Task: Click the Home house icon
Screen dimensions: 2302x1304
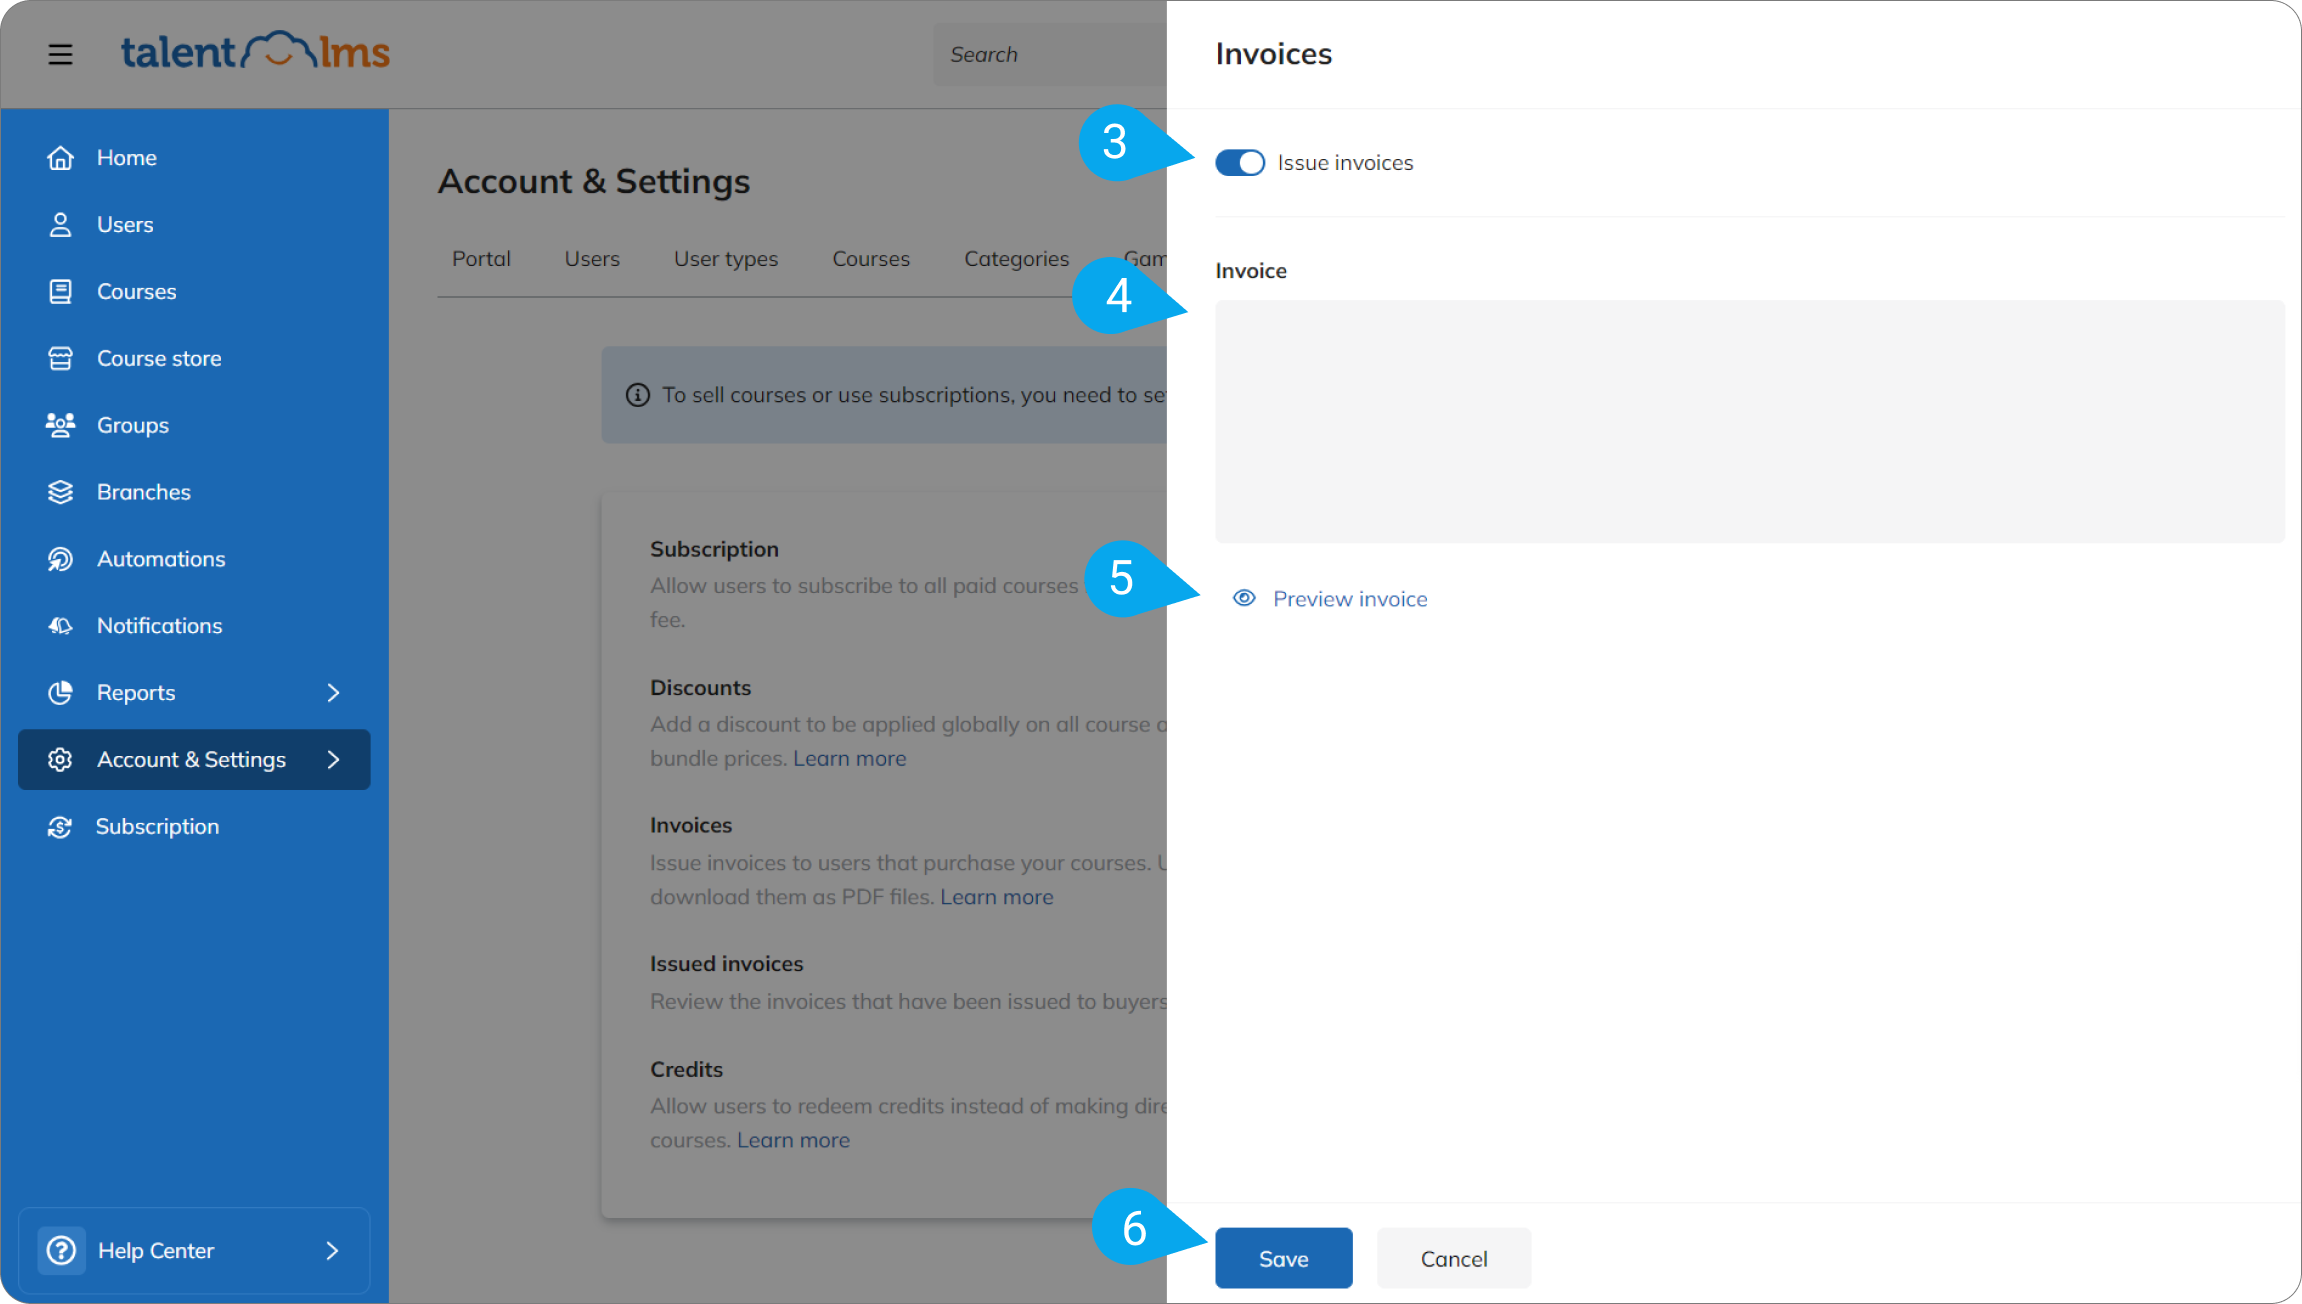Action: click(x=60, y=158)
